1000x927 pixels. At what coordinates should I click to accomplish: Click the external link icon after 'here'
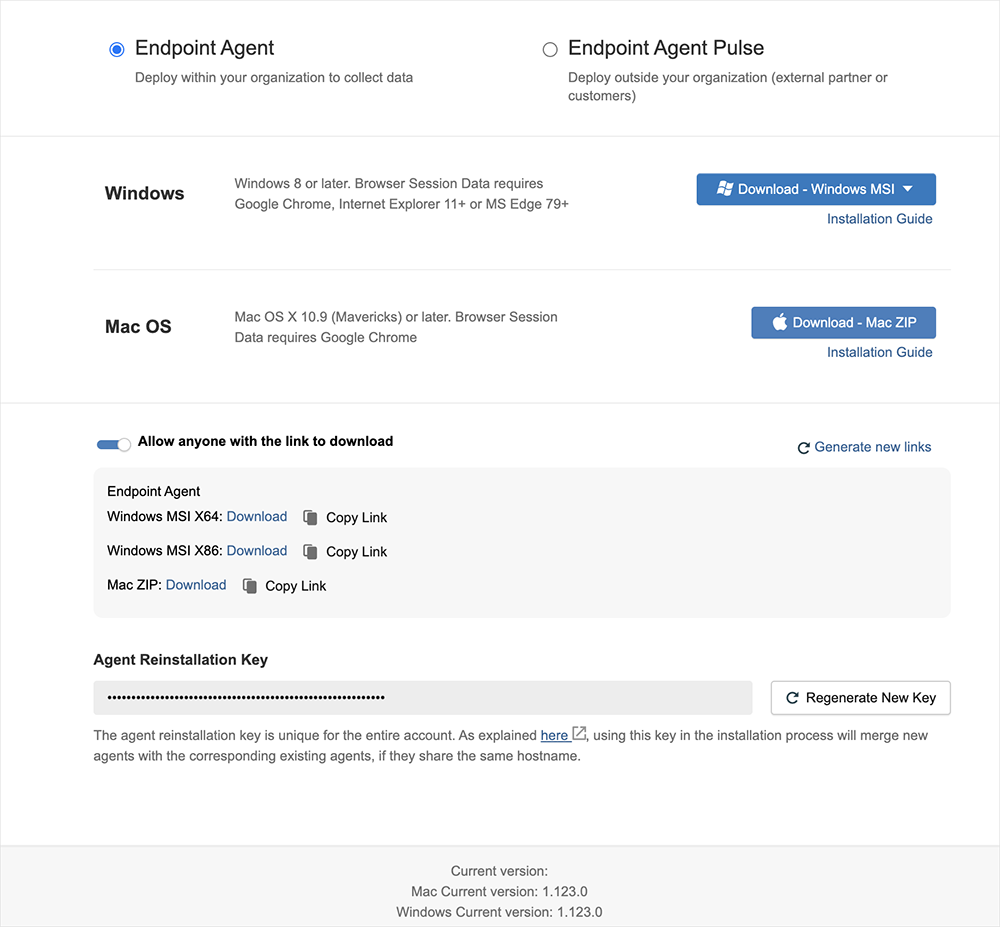(x=579, y=735)
